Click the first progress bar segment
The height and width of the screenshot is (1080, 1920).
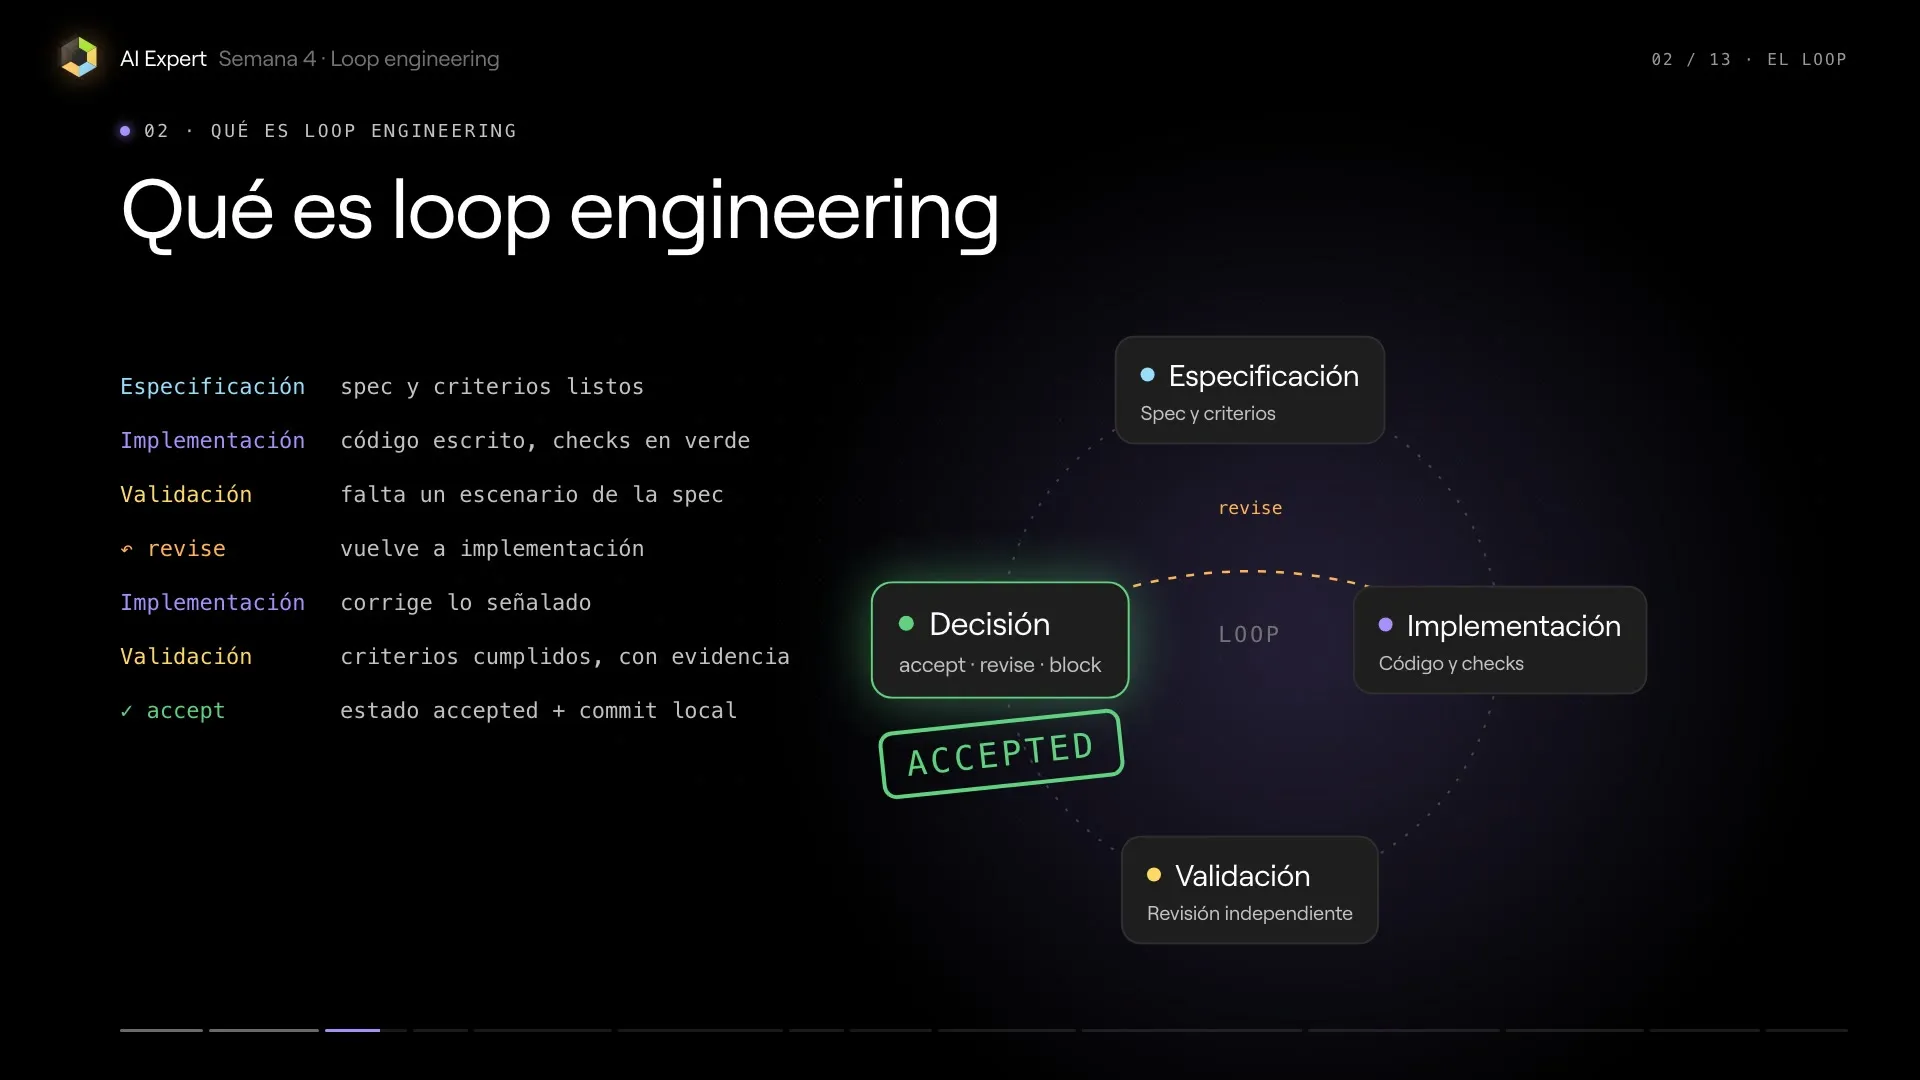click(x=161, y=1030)
